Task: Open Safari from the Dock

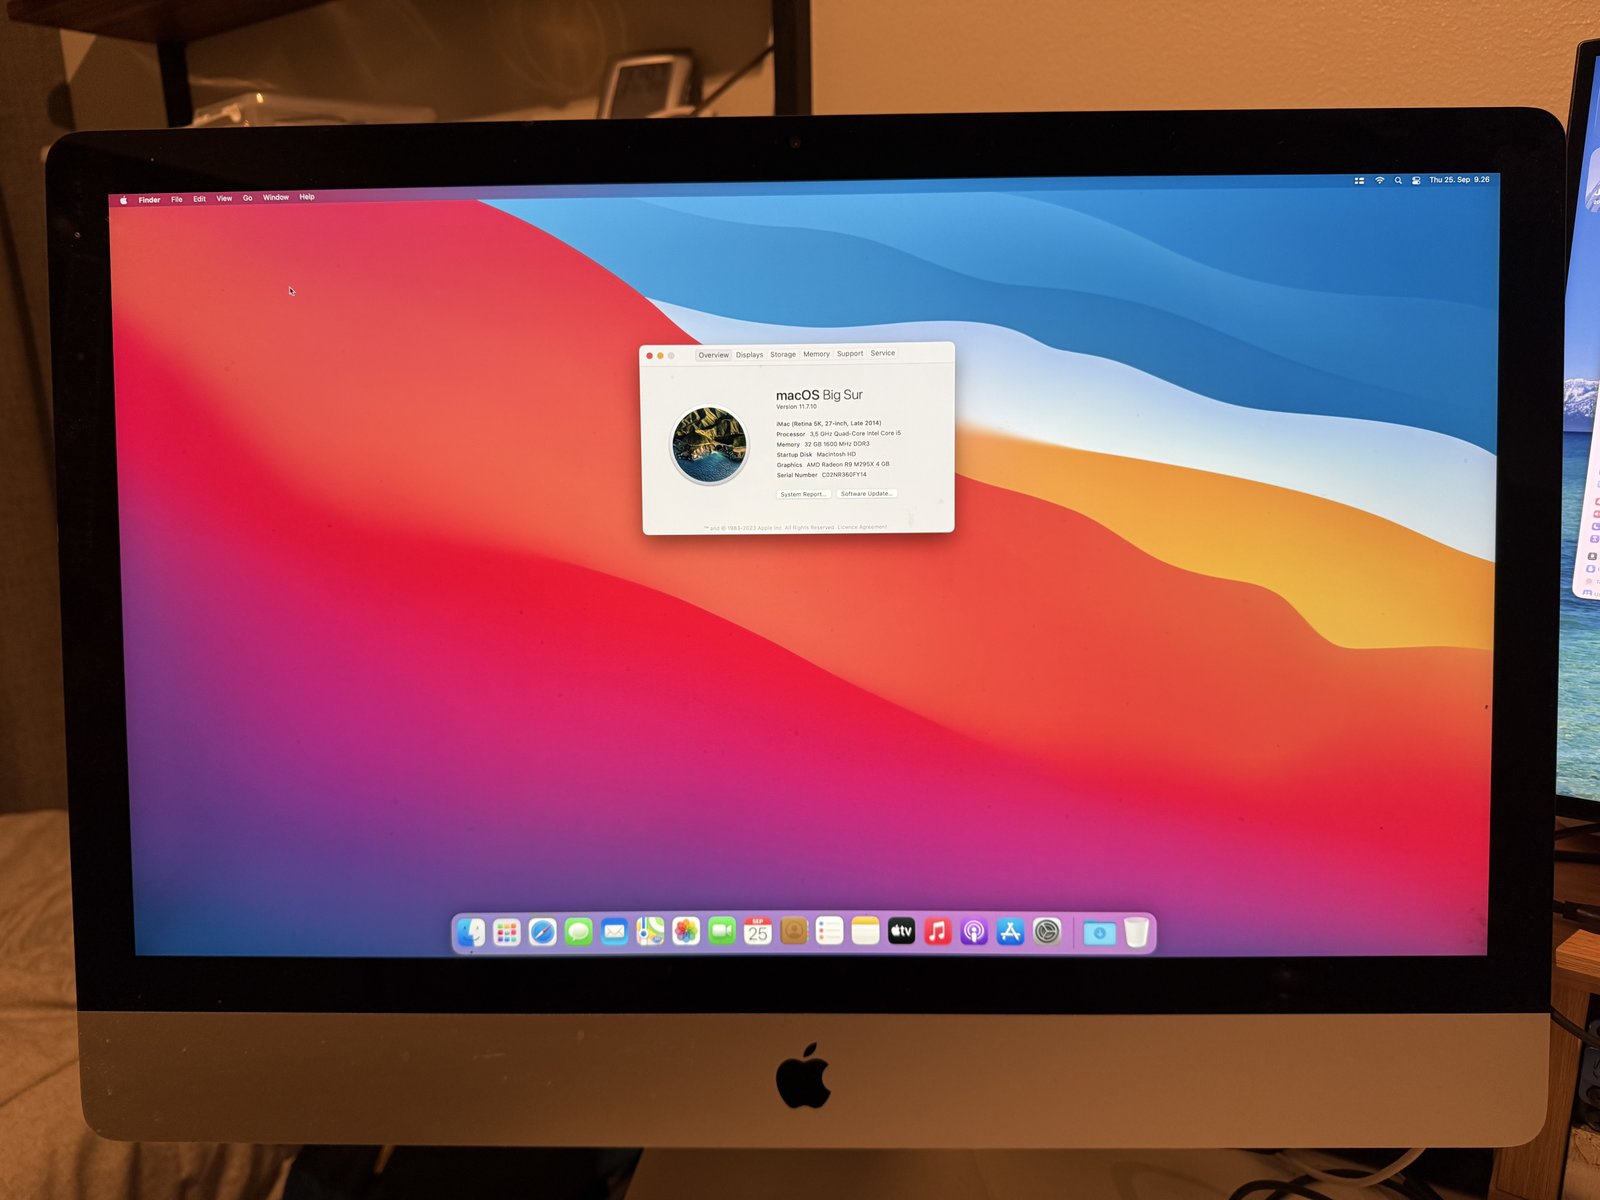Action: tap(542, 933)
